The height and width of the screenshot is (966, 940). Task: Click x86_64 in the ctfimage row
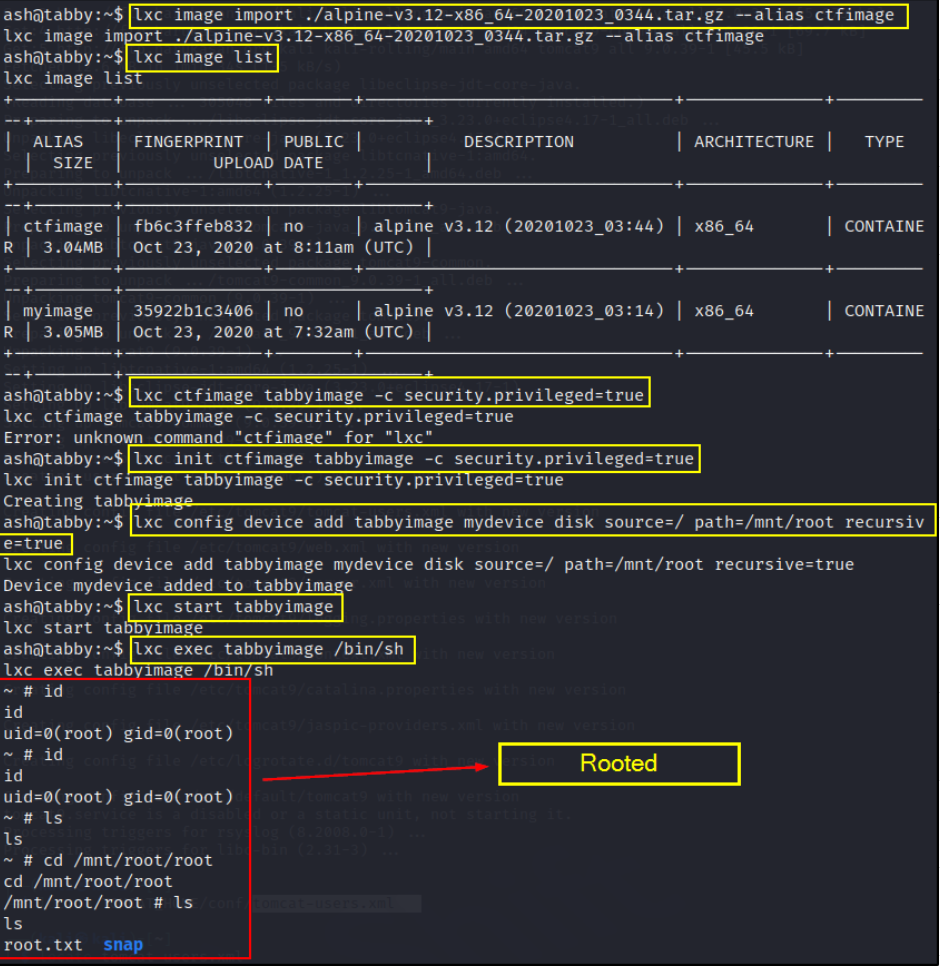pyautogui.click(x=724, y=227)
